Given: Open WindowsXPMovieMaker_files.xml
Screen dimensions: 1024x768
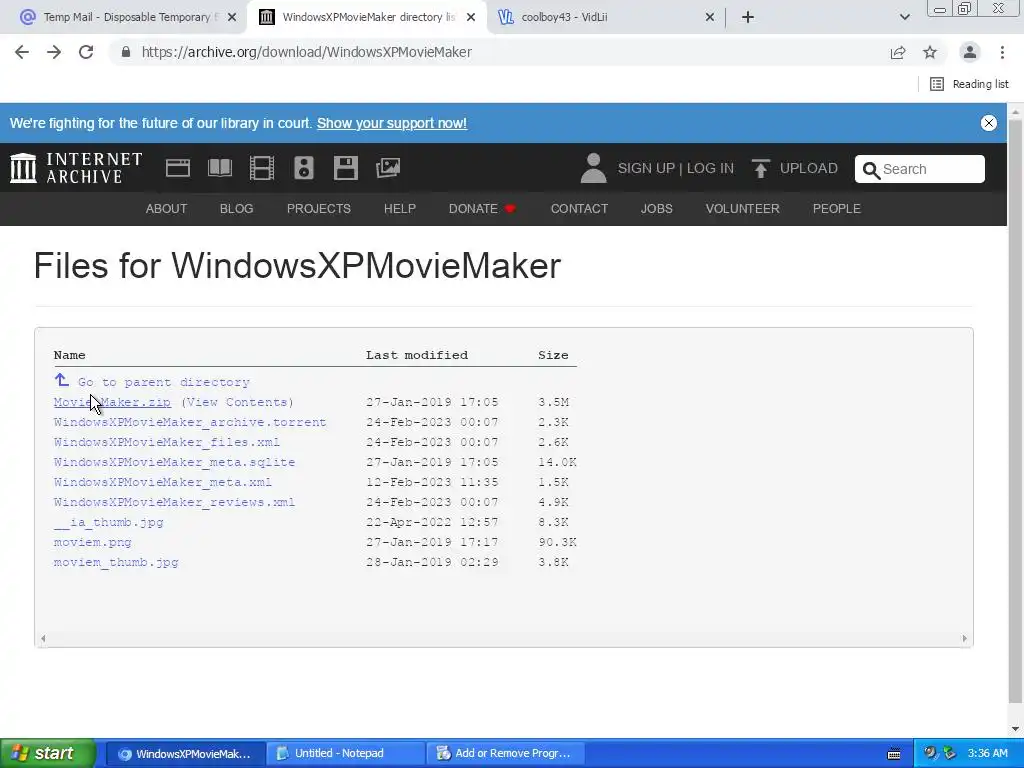Looking at the screenshot, I should tap(167, 442).
